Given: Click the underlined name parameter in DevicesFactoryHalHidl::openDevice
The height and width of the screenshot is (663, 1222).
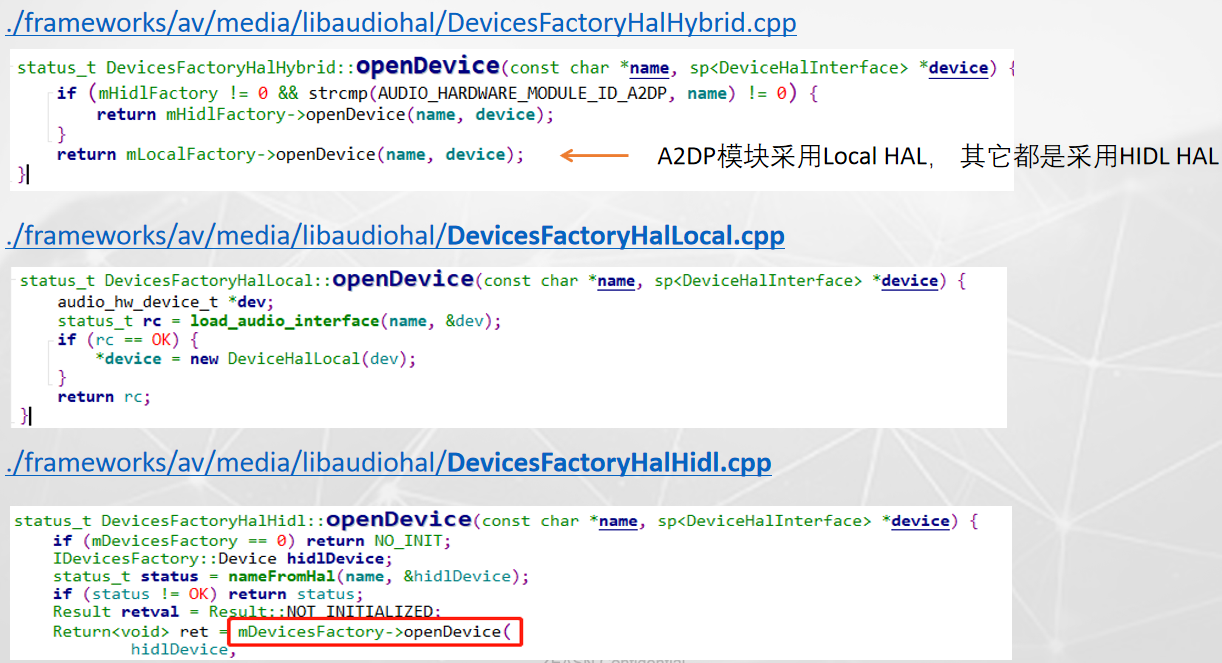Looking at the screenshot, I should [618, 521].
